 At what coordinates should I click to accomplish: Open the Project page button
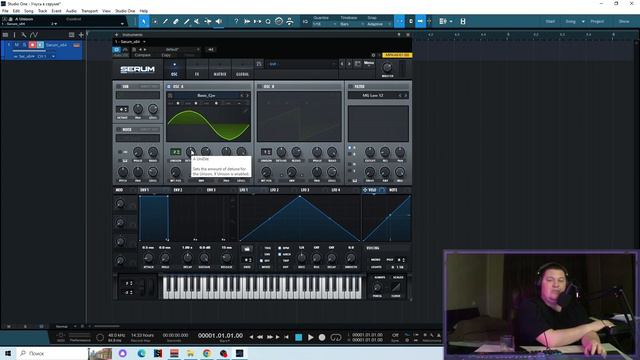(x=597, y=21)
